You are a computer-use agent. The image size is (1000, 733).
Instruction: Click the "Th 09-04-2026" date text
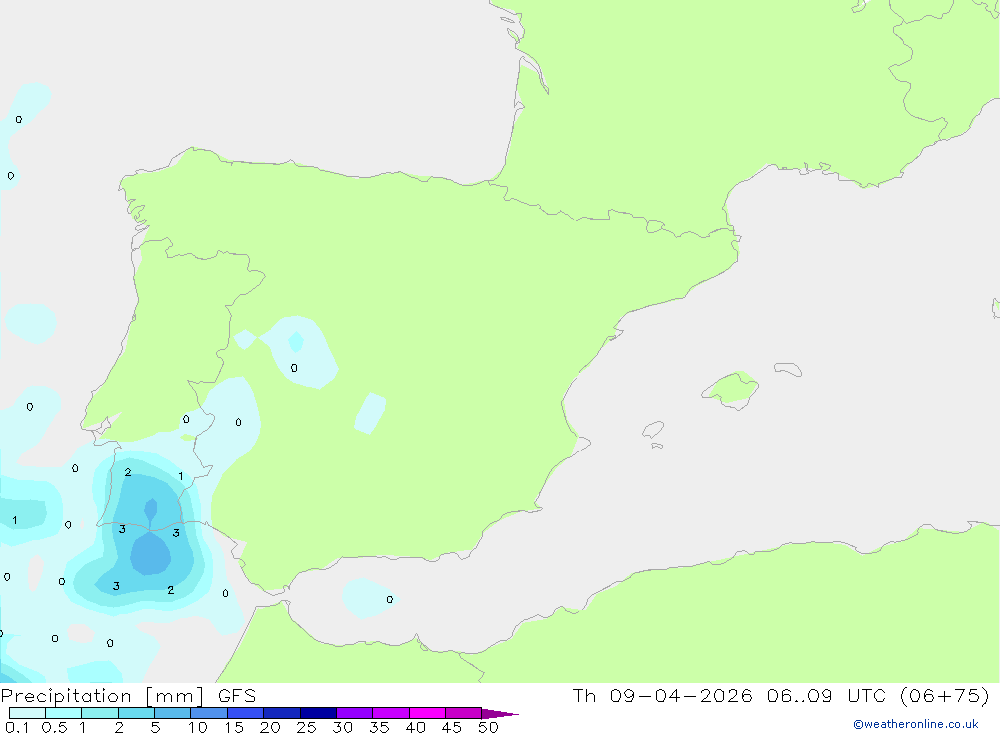[663, 695]
